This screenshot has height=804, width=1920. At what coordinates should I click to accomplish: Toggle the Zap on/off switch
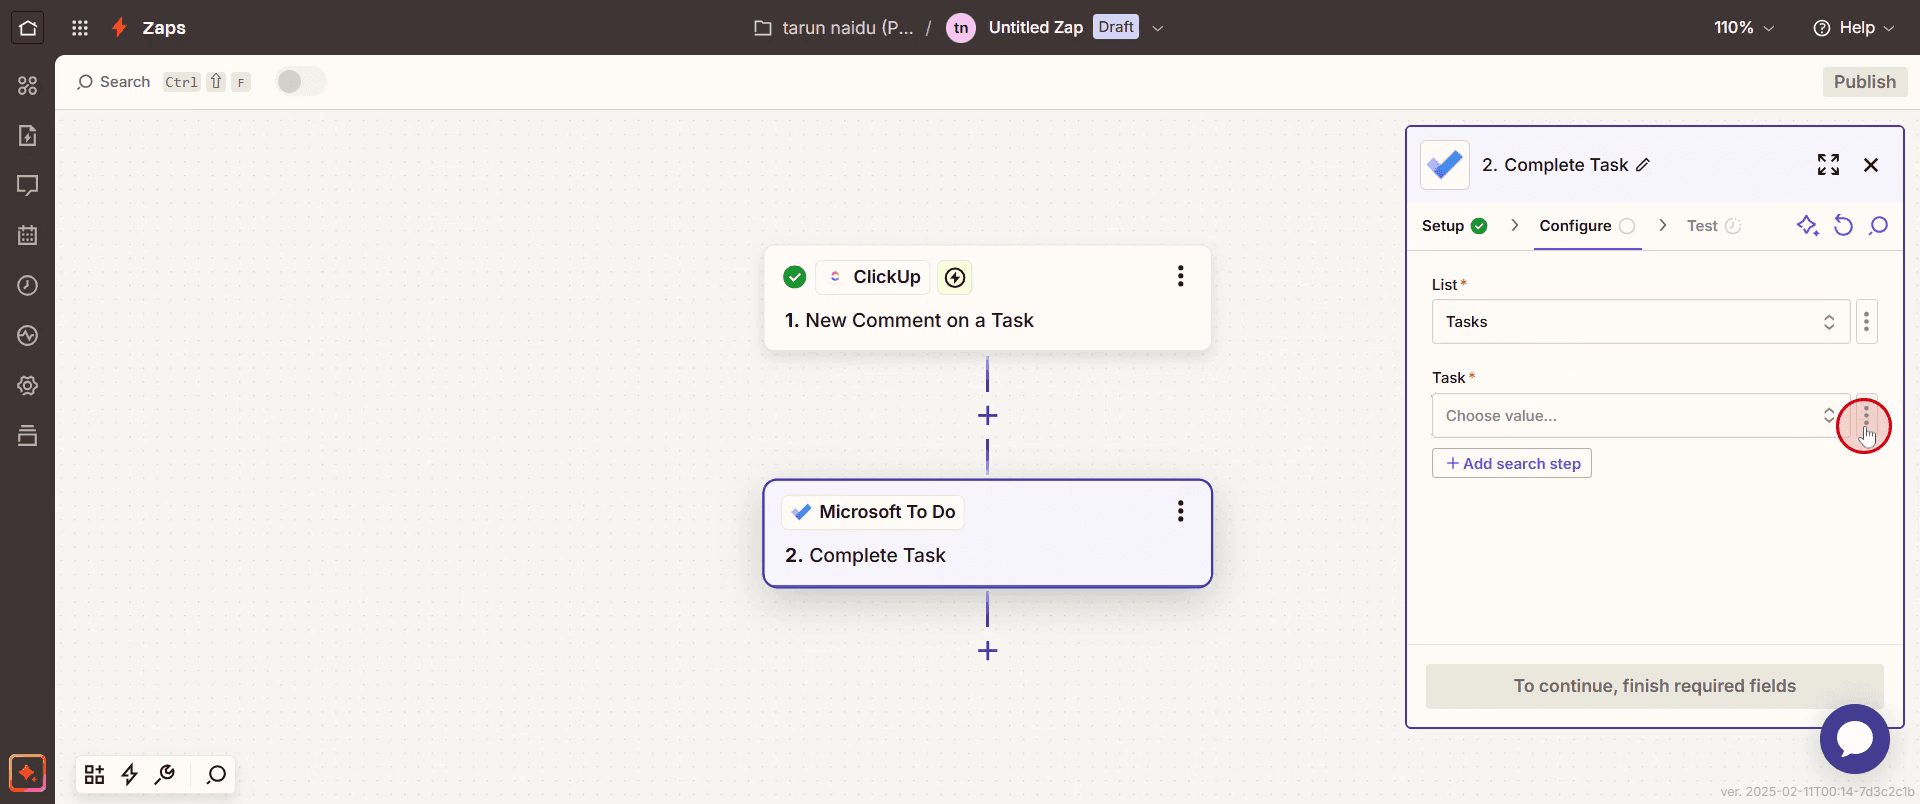pyautogui.click(x=301, y=82)
